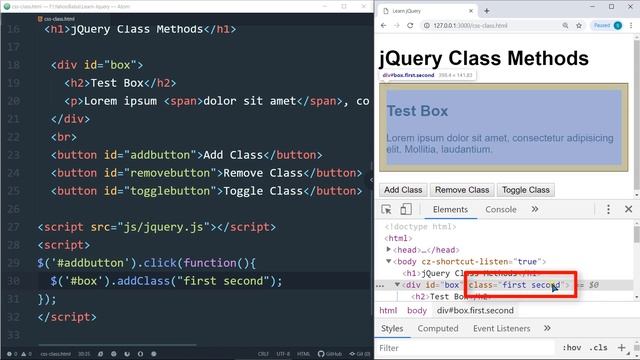The width and height of the screenshot is (640, 360).
Task: Add a new style rule
Action: [621, 348]
